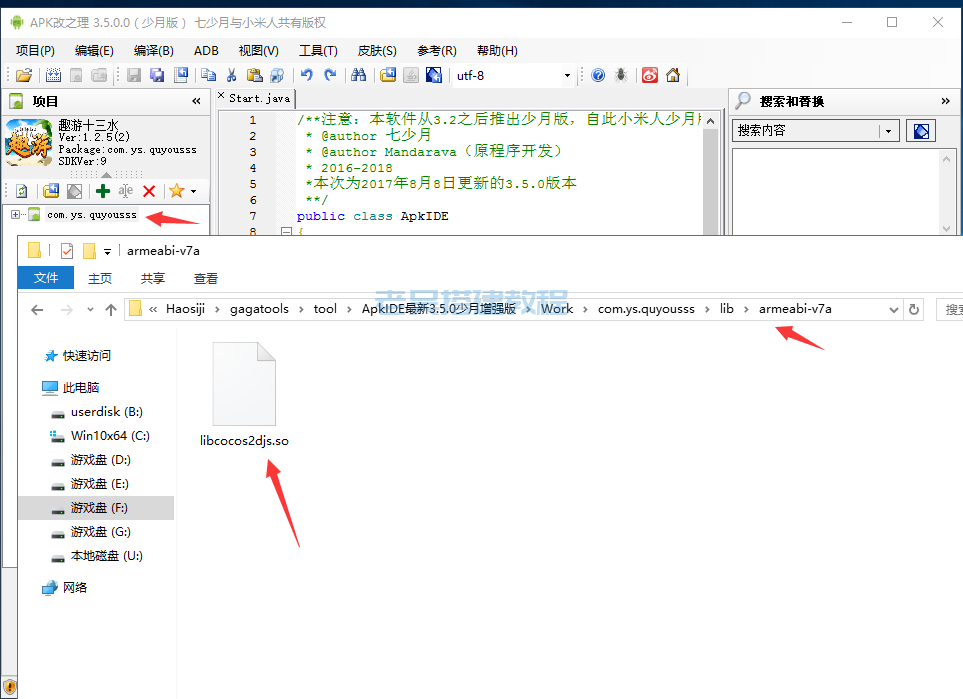963x699 pixels.
Task: Click the blue question mark help icon
Action: pos(598,75)
